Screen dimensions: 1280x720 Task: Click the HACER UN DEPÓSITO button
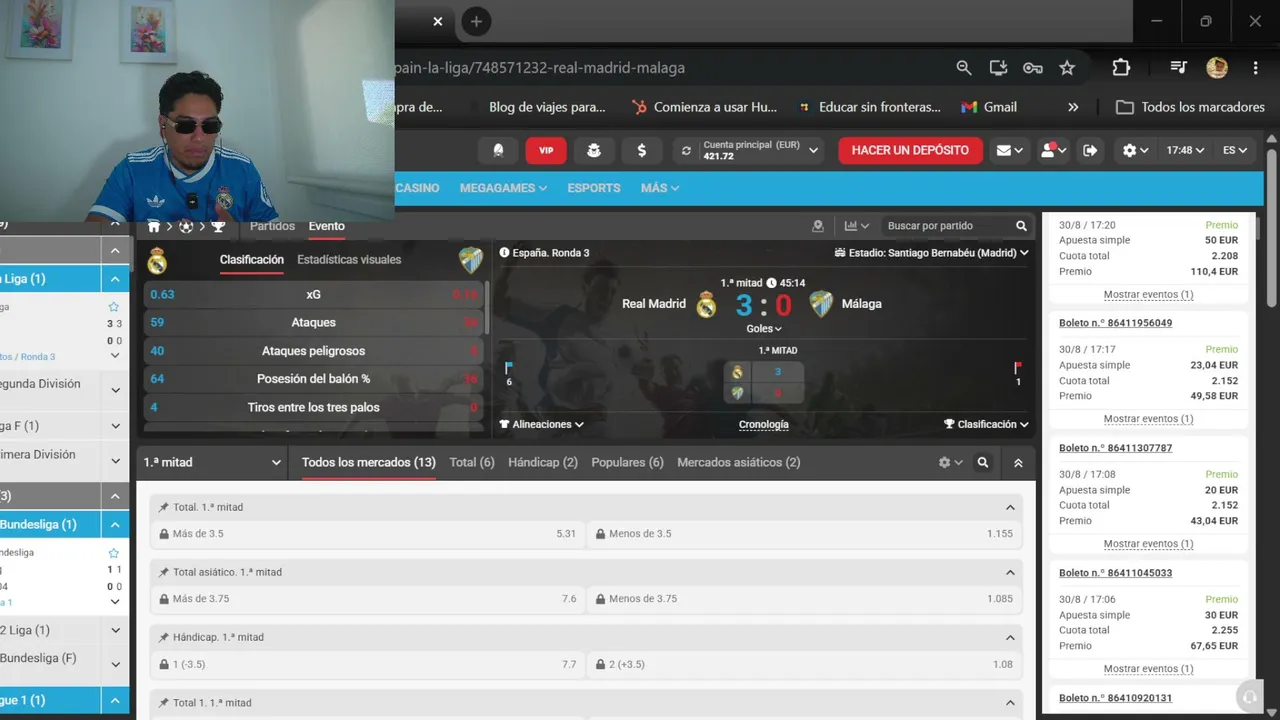(910, 150)
